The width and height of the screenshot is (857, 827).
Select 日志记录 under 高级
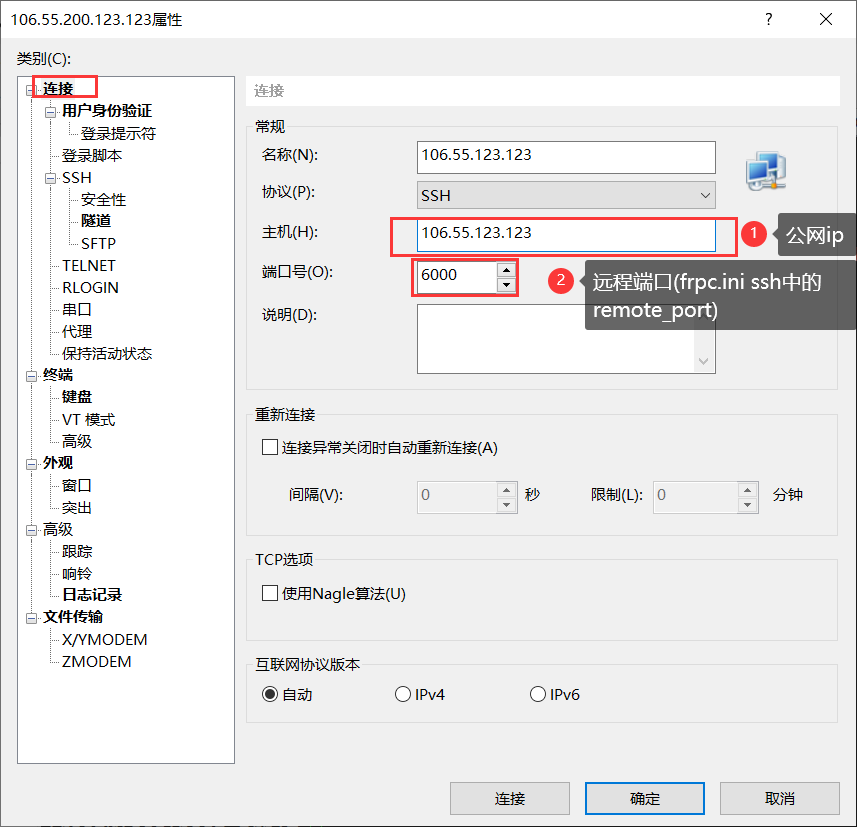tap(92, 595)
